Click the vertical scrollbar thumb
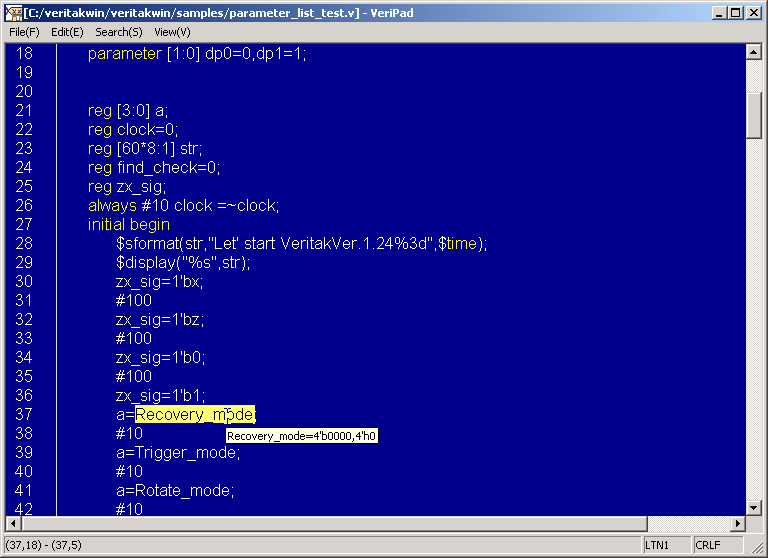 tap(755, 115)
